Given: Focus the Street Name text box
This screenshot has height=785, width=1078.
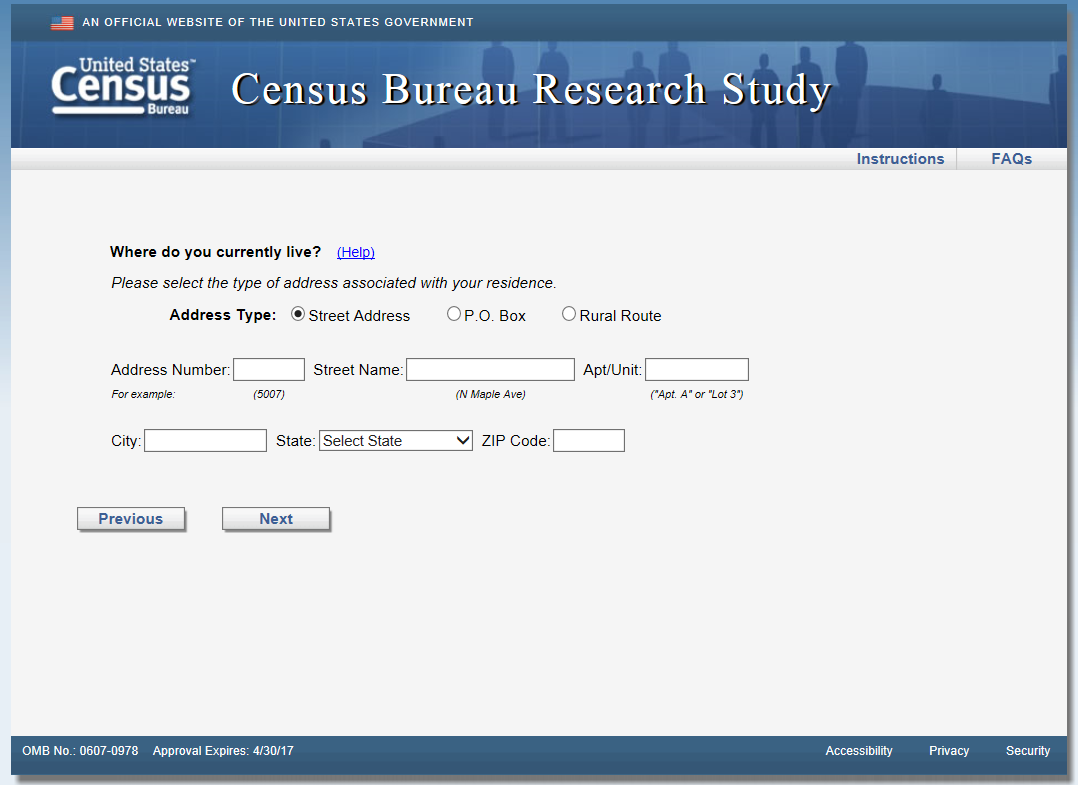Looking at the screenshot, I should (x=490, y=370).
